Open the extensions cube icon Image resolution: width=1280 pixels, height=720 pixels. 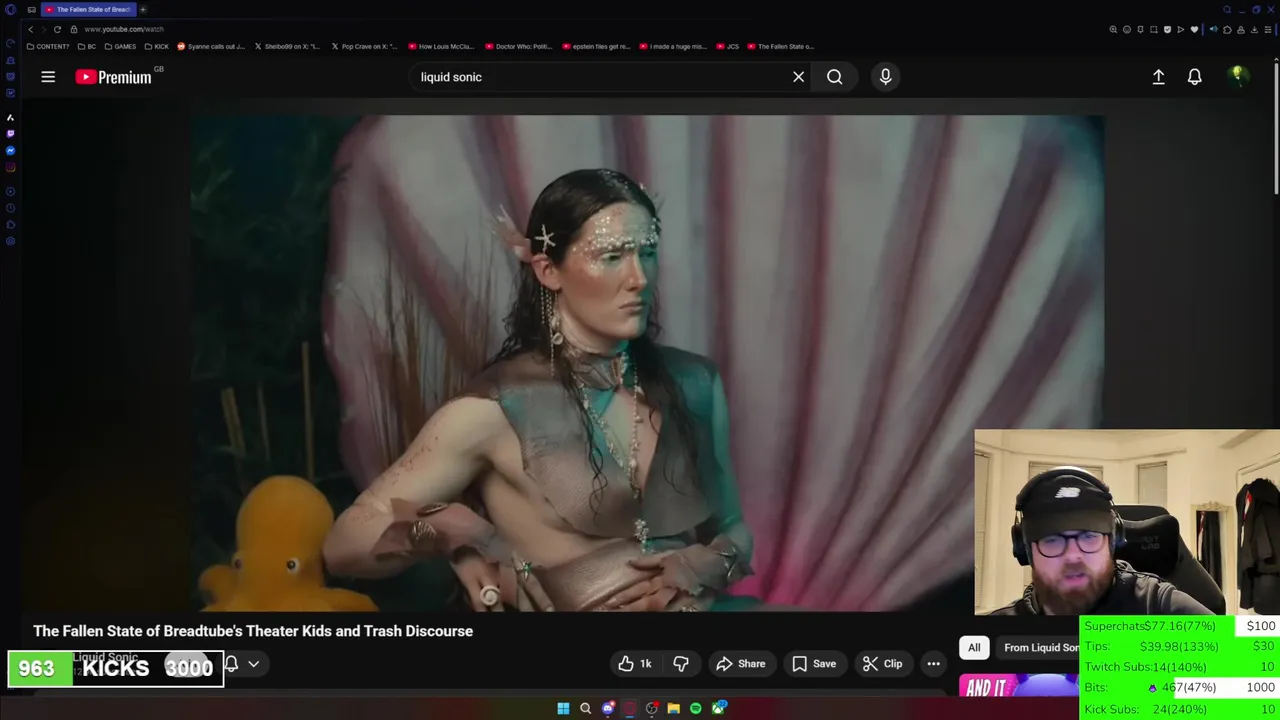point(1227,30)
